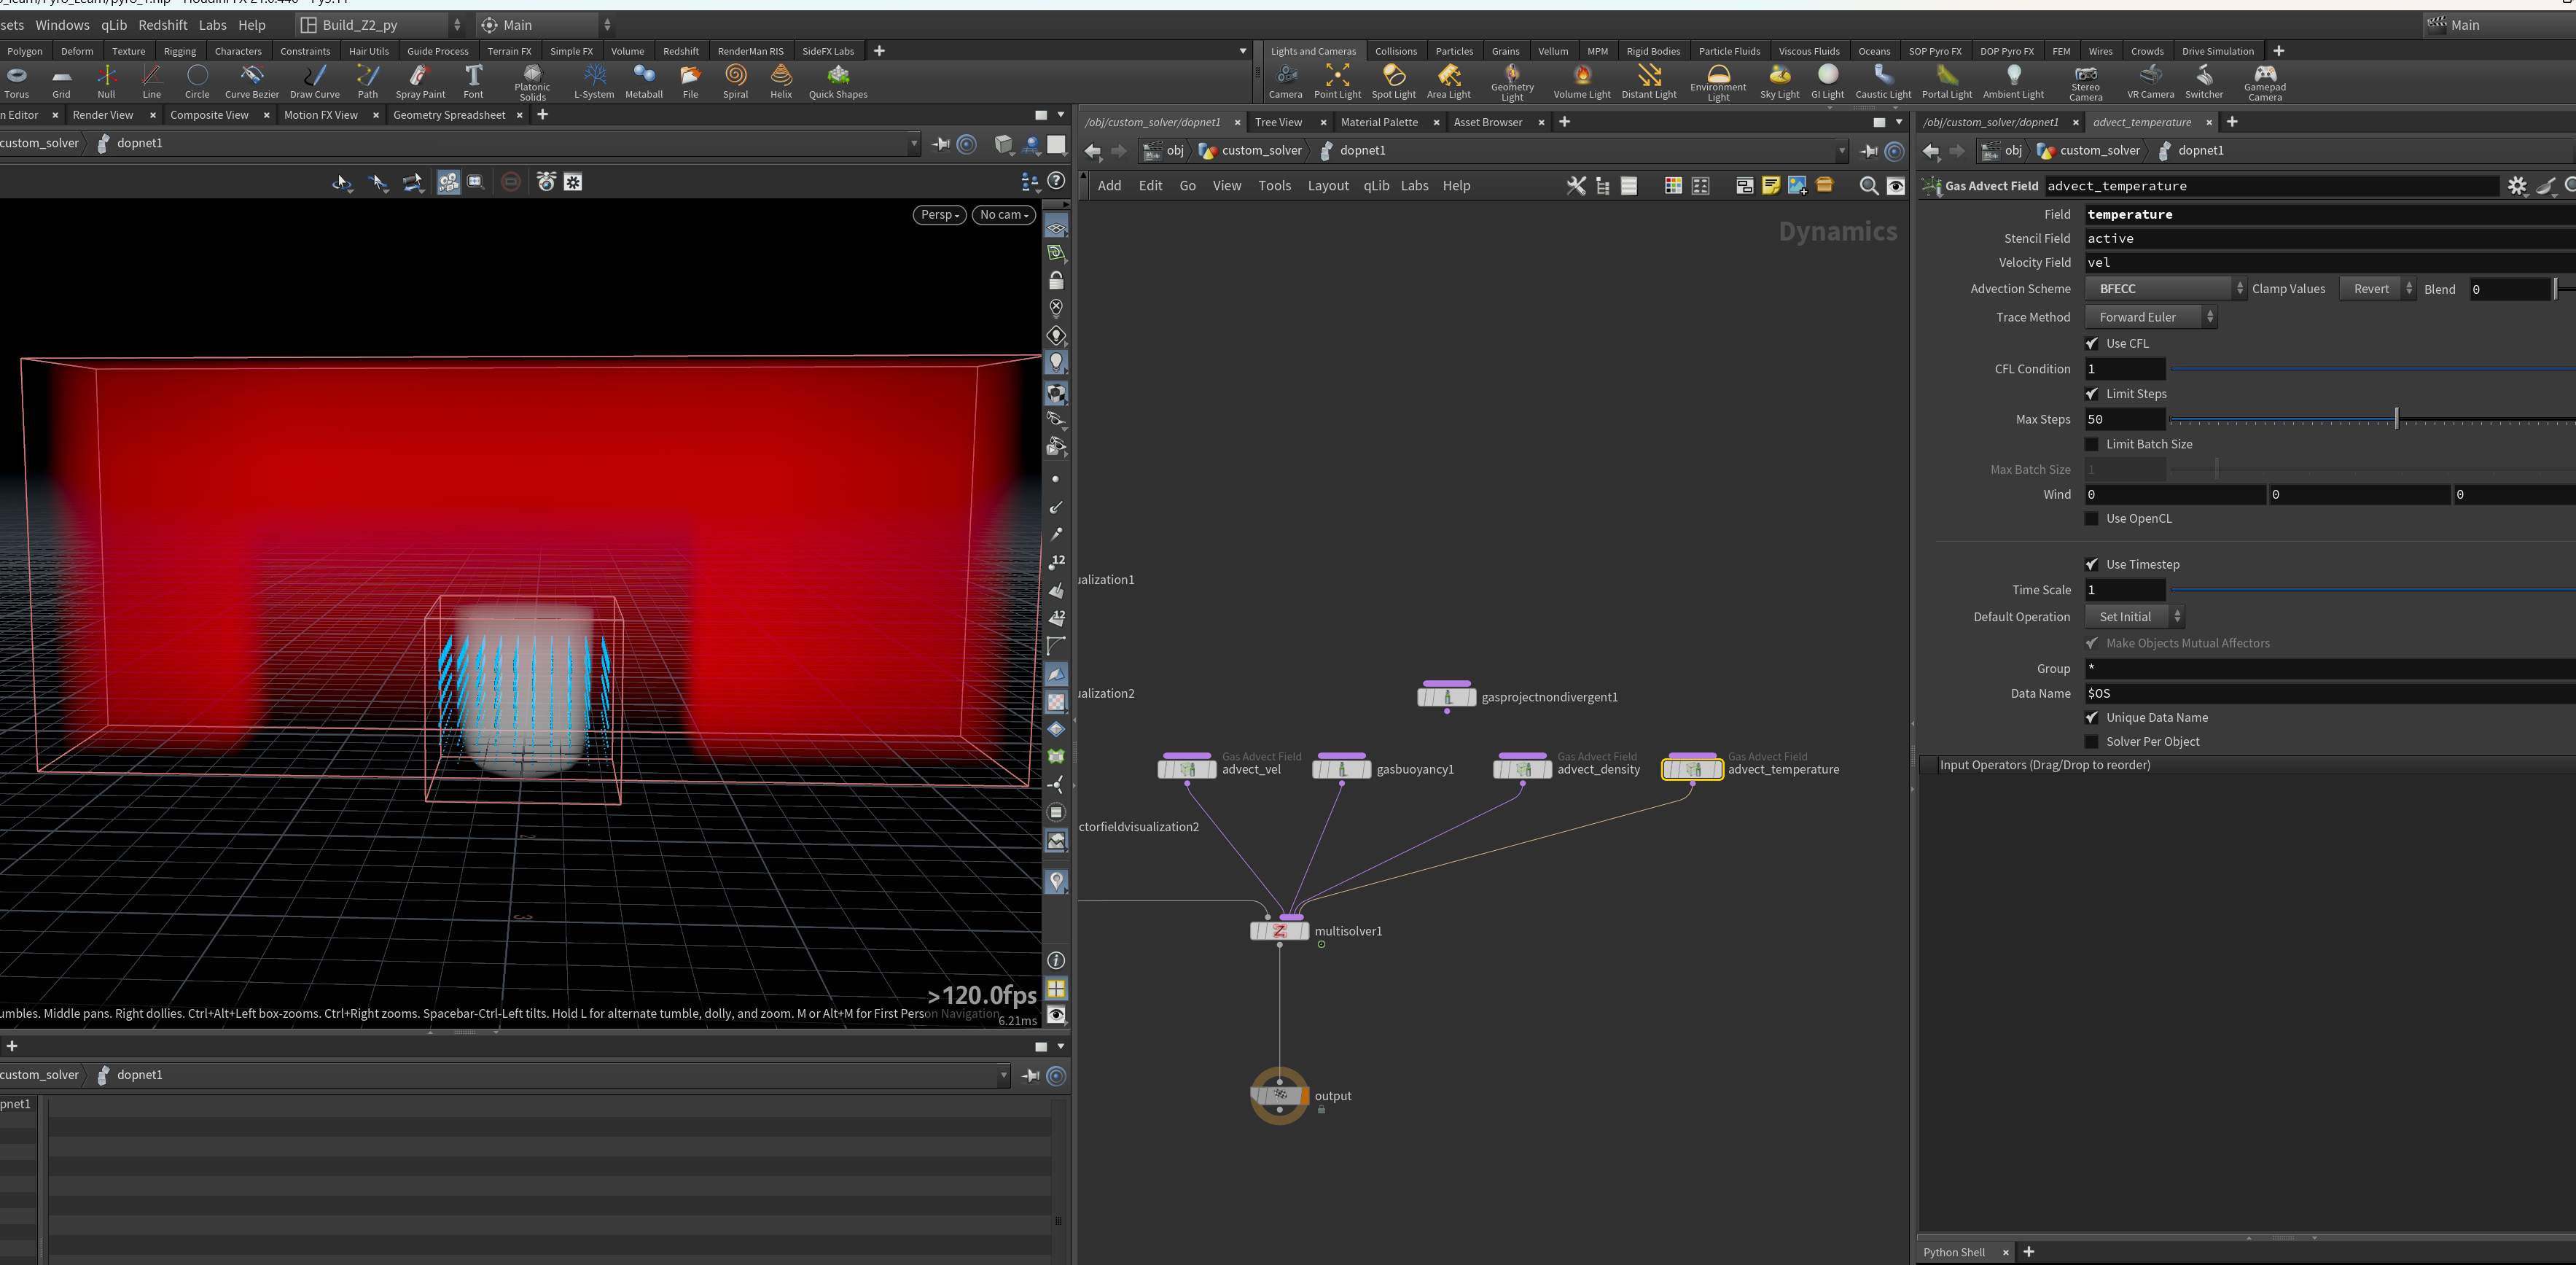
Task: Click the Spiral shelf tool icon
Action: point(736,75)
